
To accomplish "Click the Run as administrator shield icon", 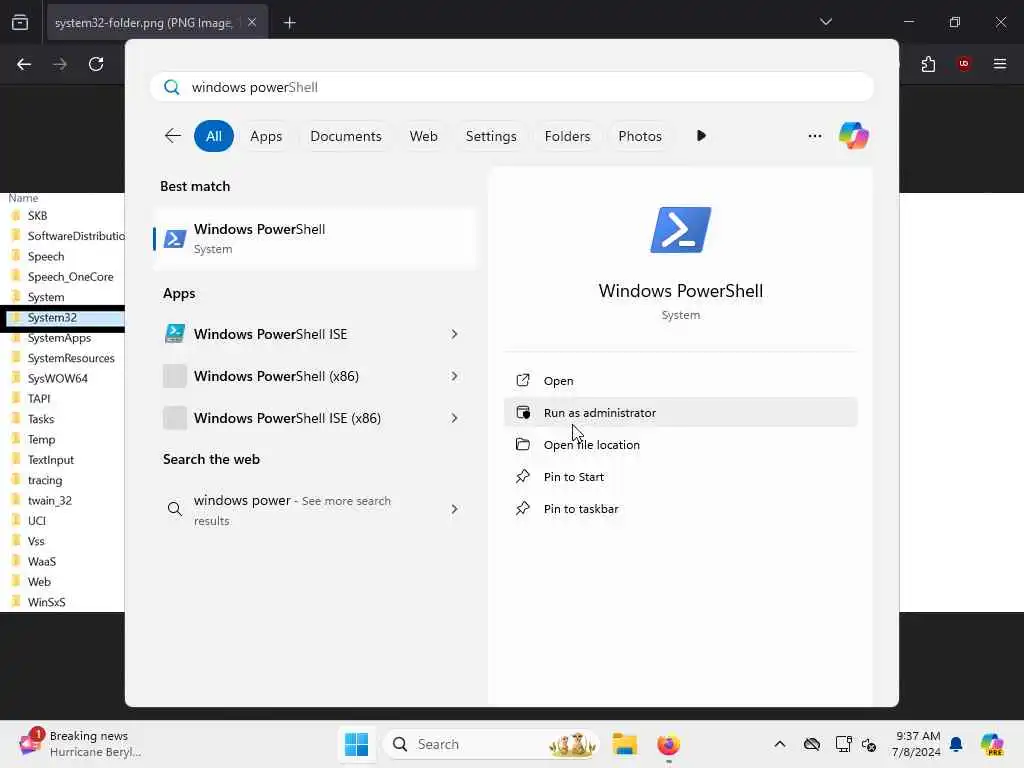I will pyautogui.click(x=523, y=413).
